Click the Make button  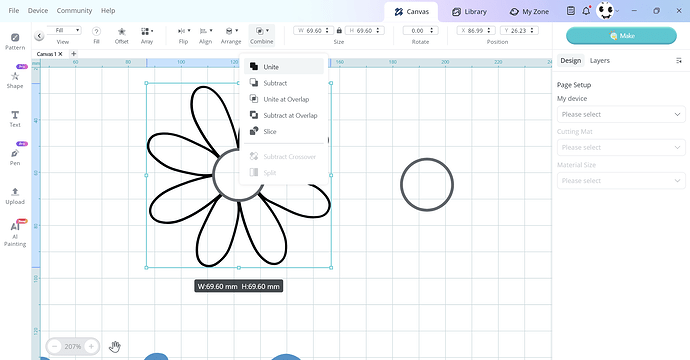[x=621, y=36]
